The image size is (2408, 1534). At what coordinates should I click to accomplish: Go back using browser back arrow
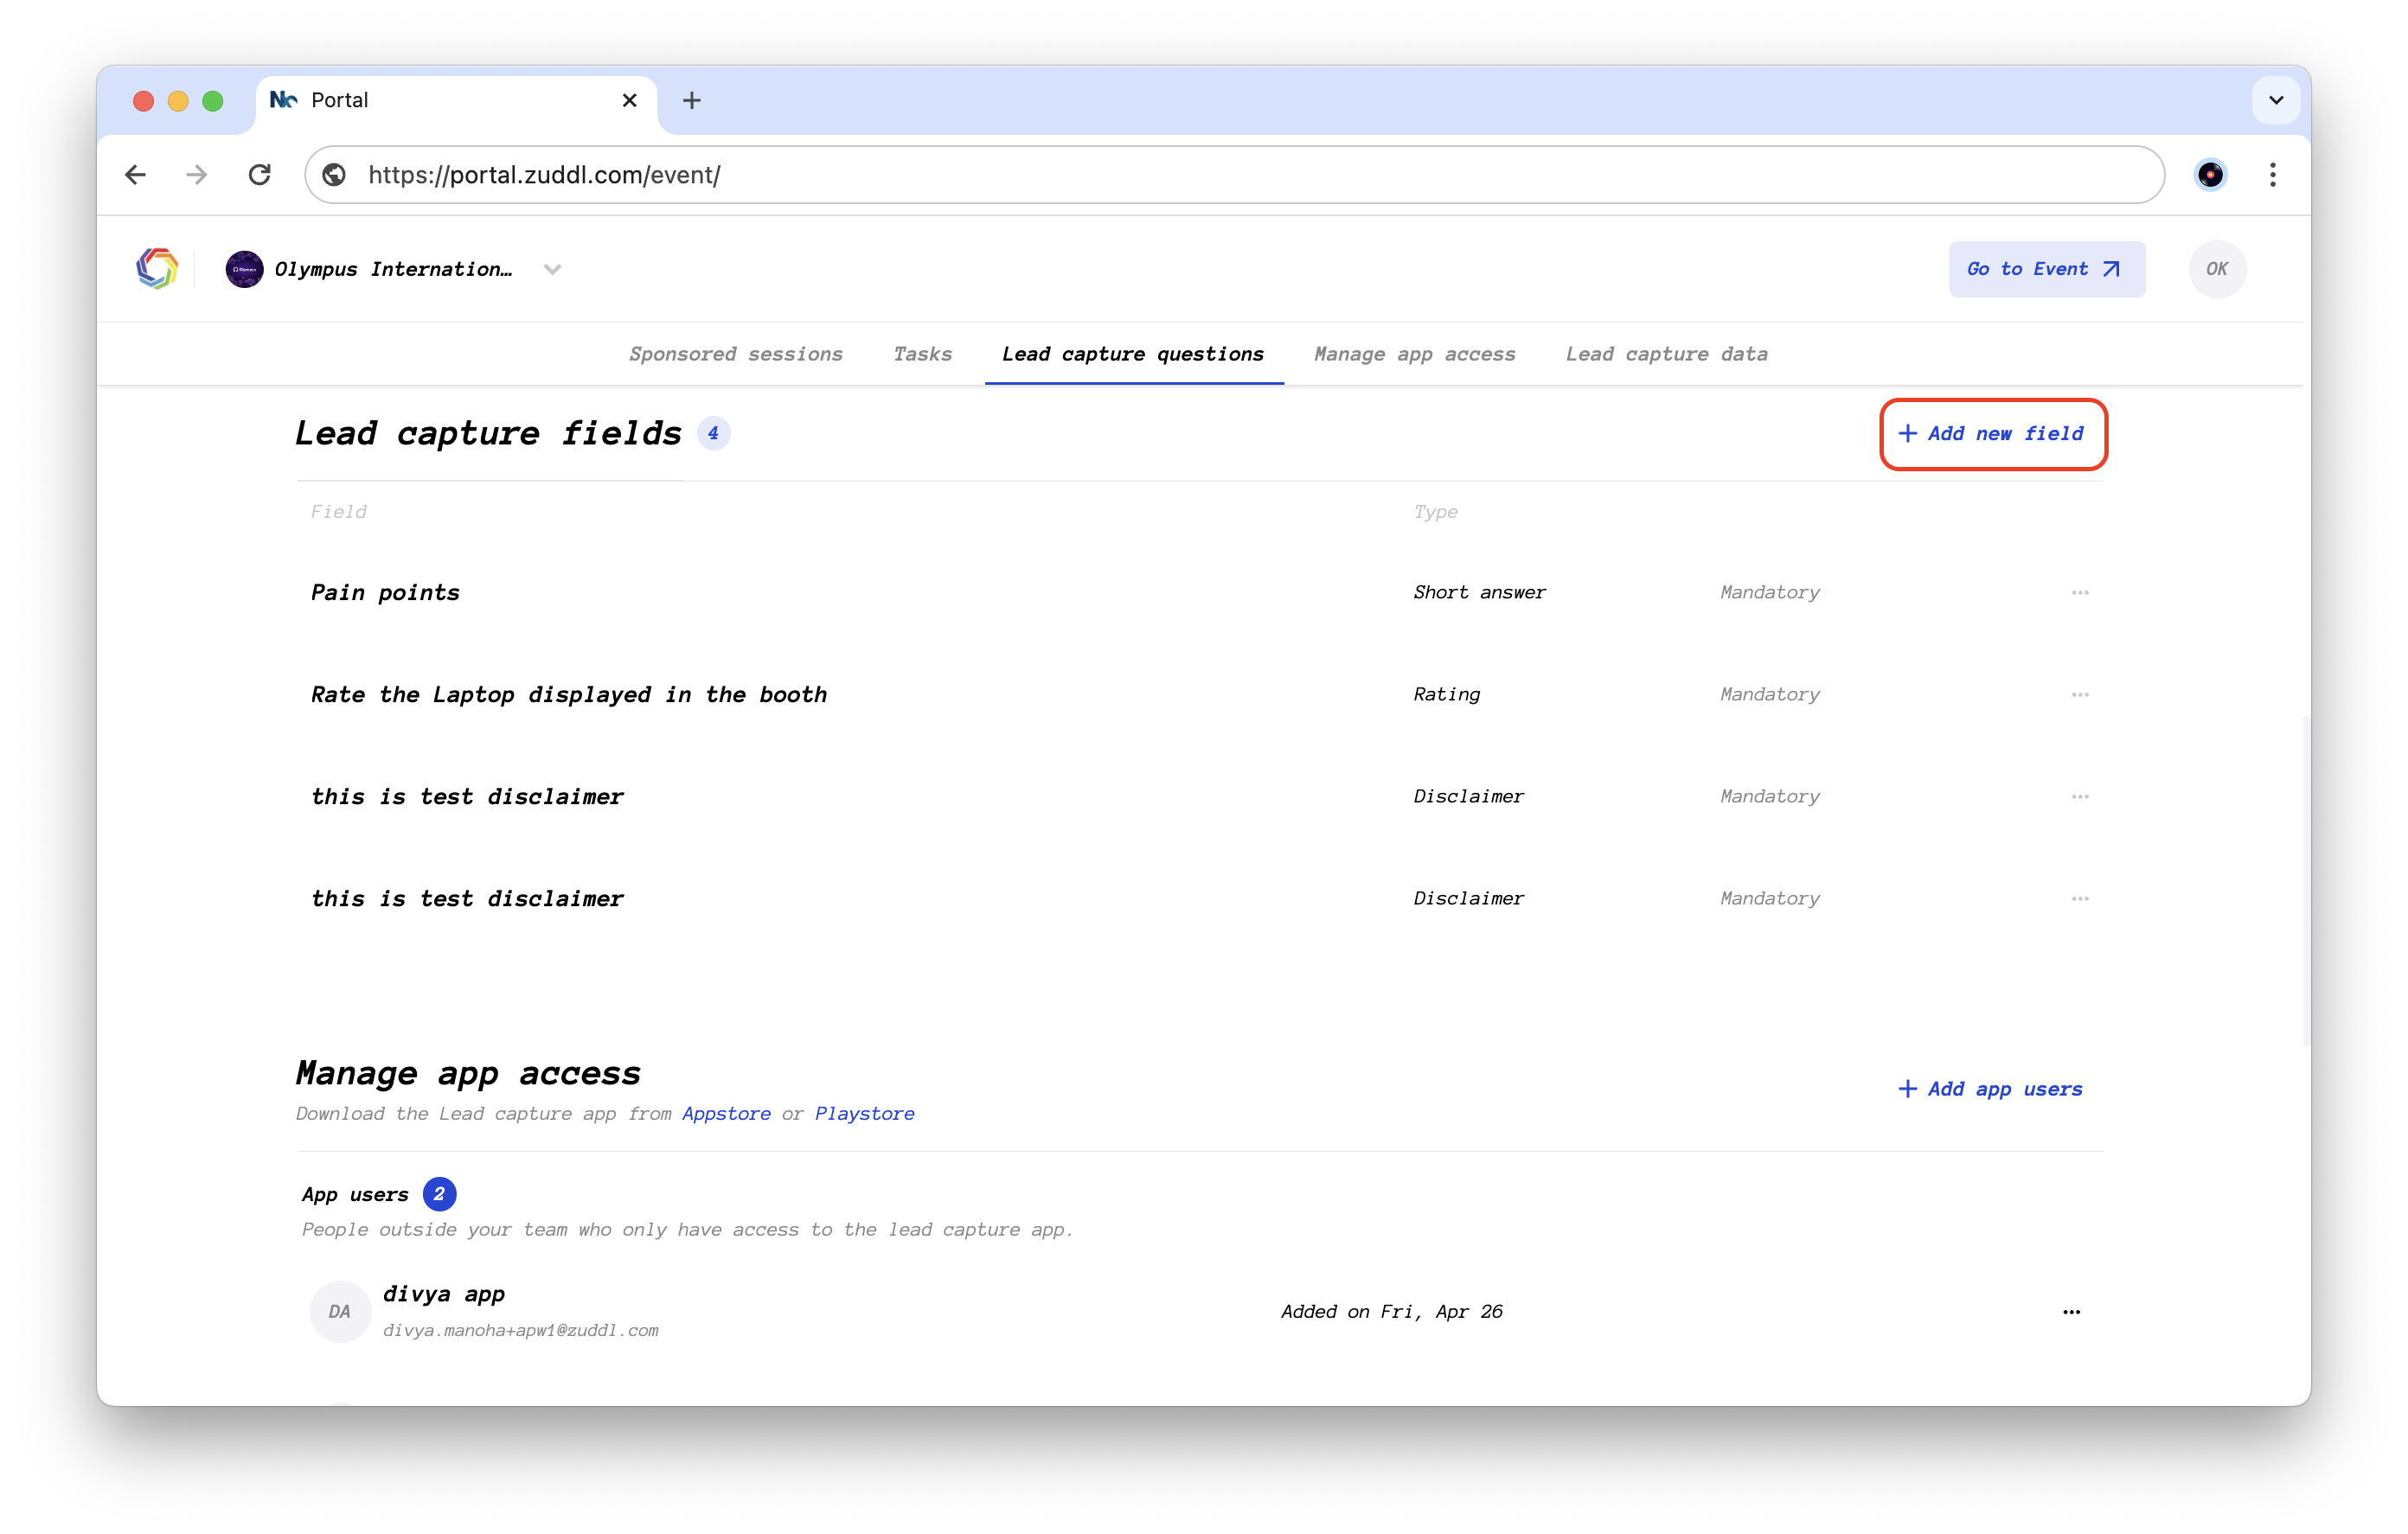pyautogui.click(x=136, y=175)
